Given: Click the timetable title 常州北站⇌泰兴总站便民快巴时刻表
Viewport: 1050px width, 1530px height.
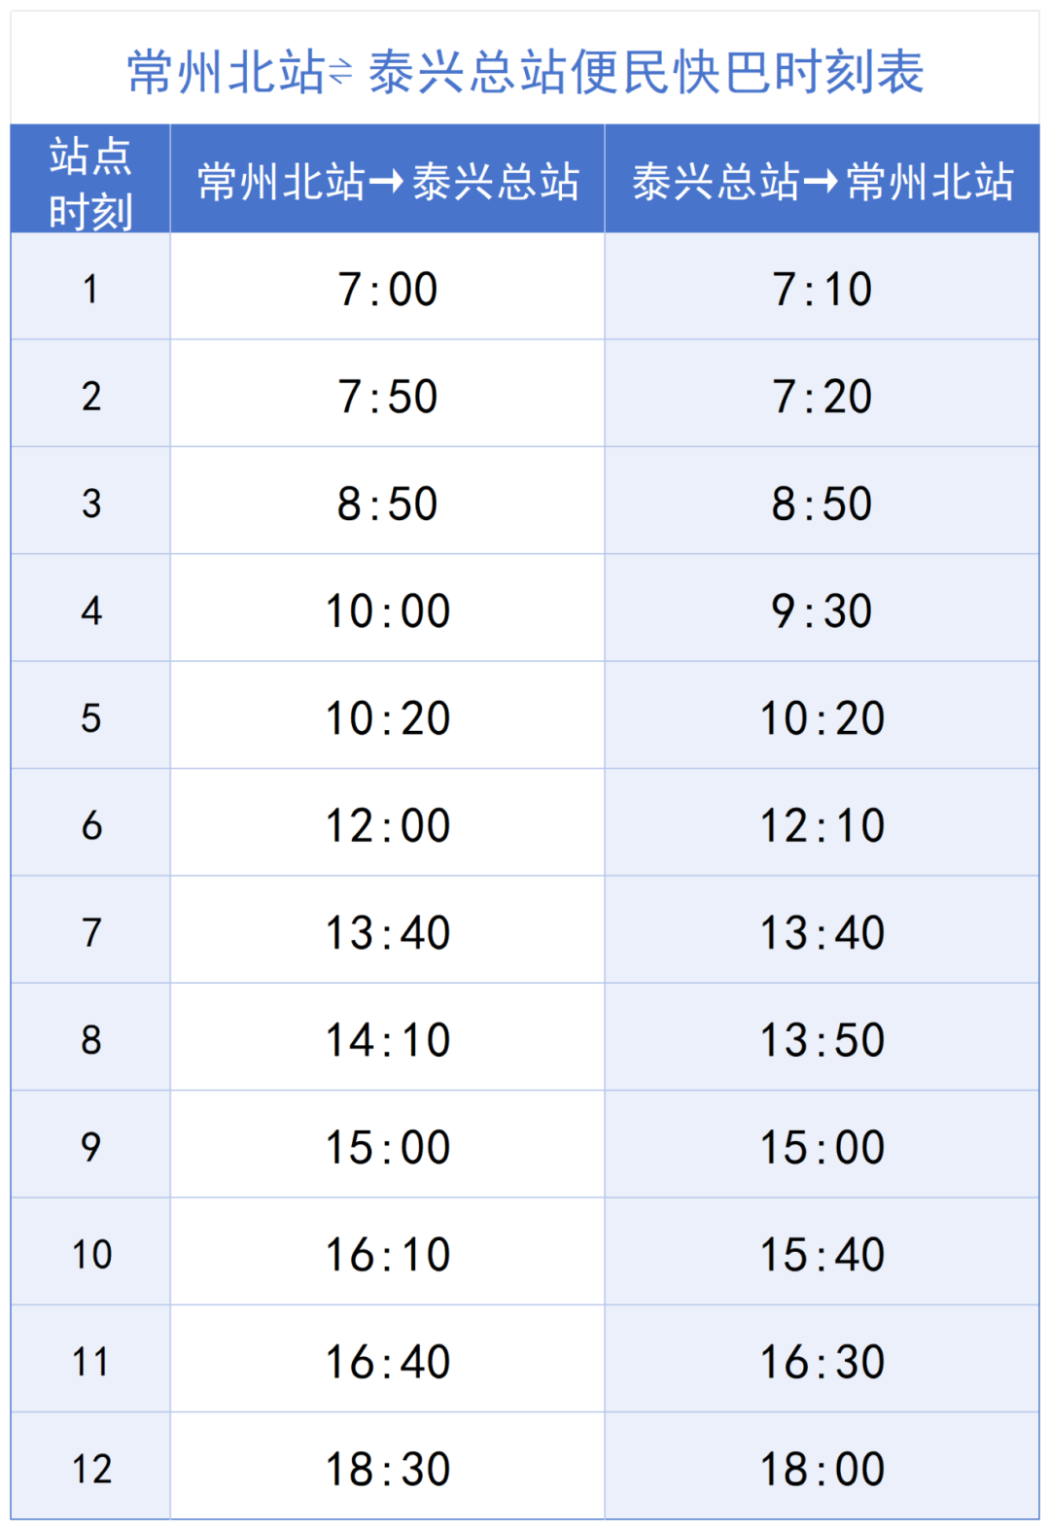Looking at the screenshot, I should click(x=526, y=72).
